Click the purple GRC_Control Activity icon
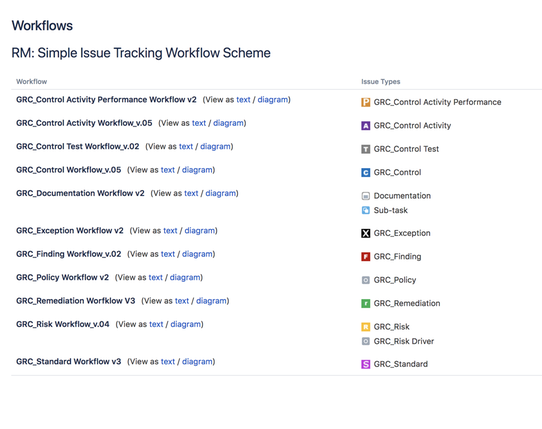 pyautogui.click(x=365, y=126)
